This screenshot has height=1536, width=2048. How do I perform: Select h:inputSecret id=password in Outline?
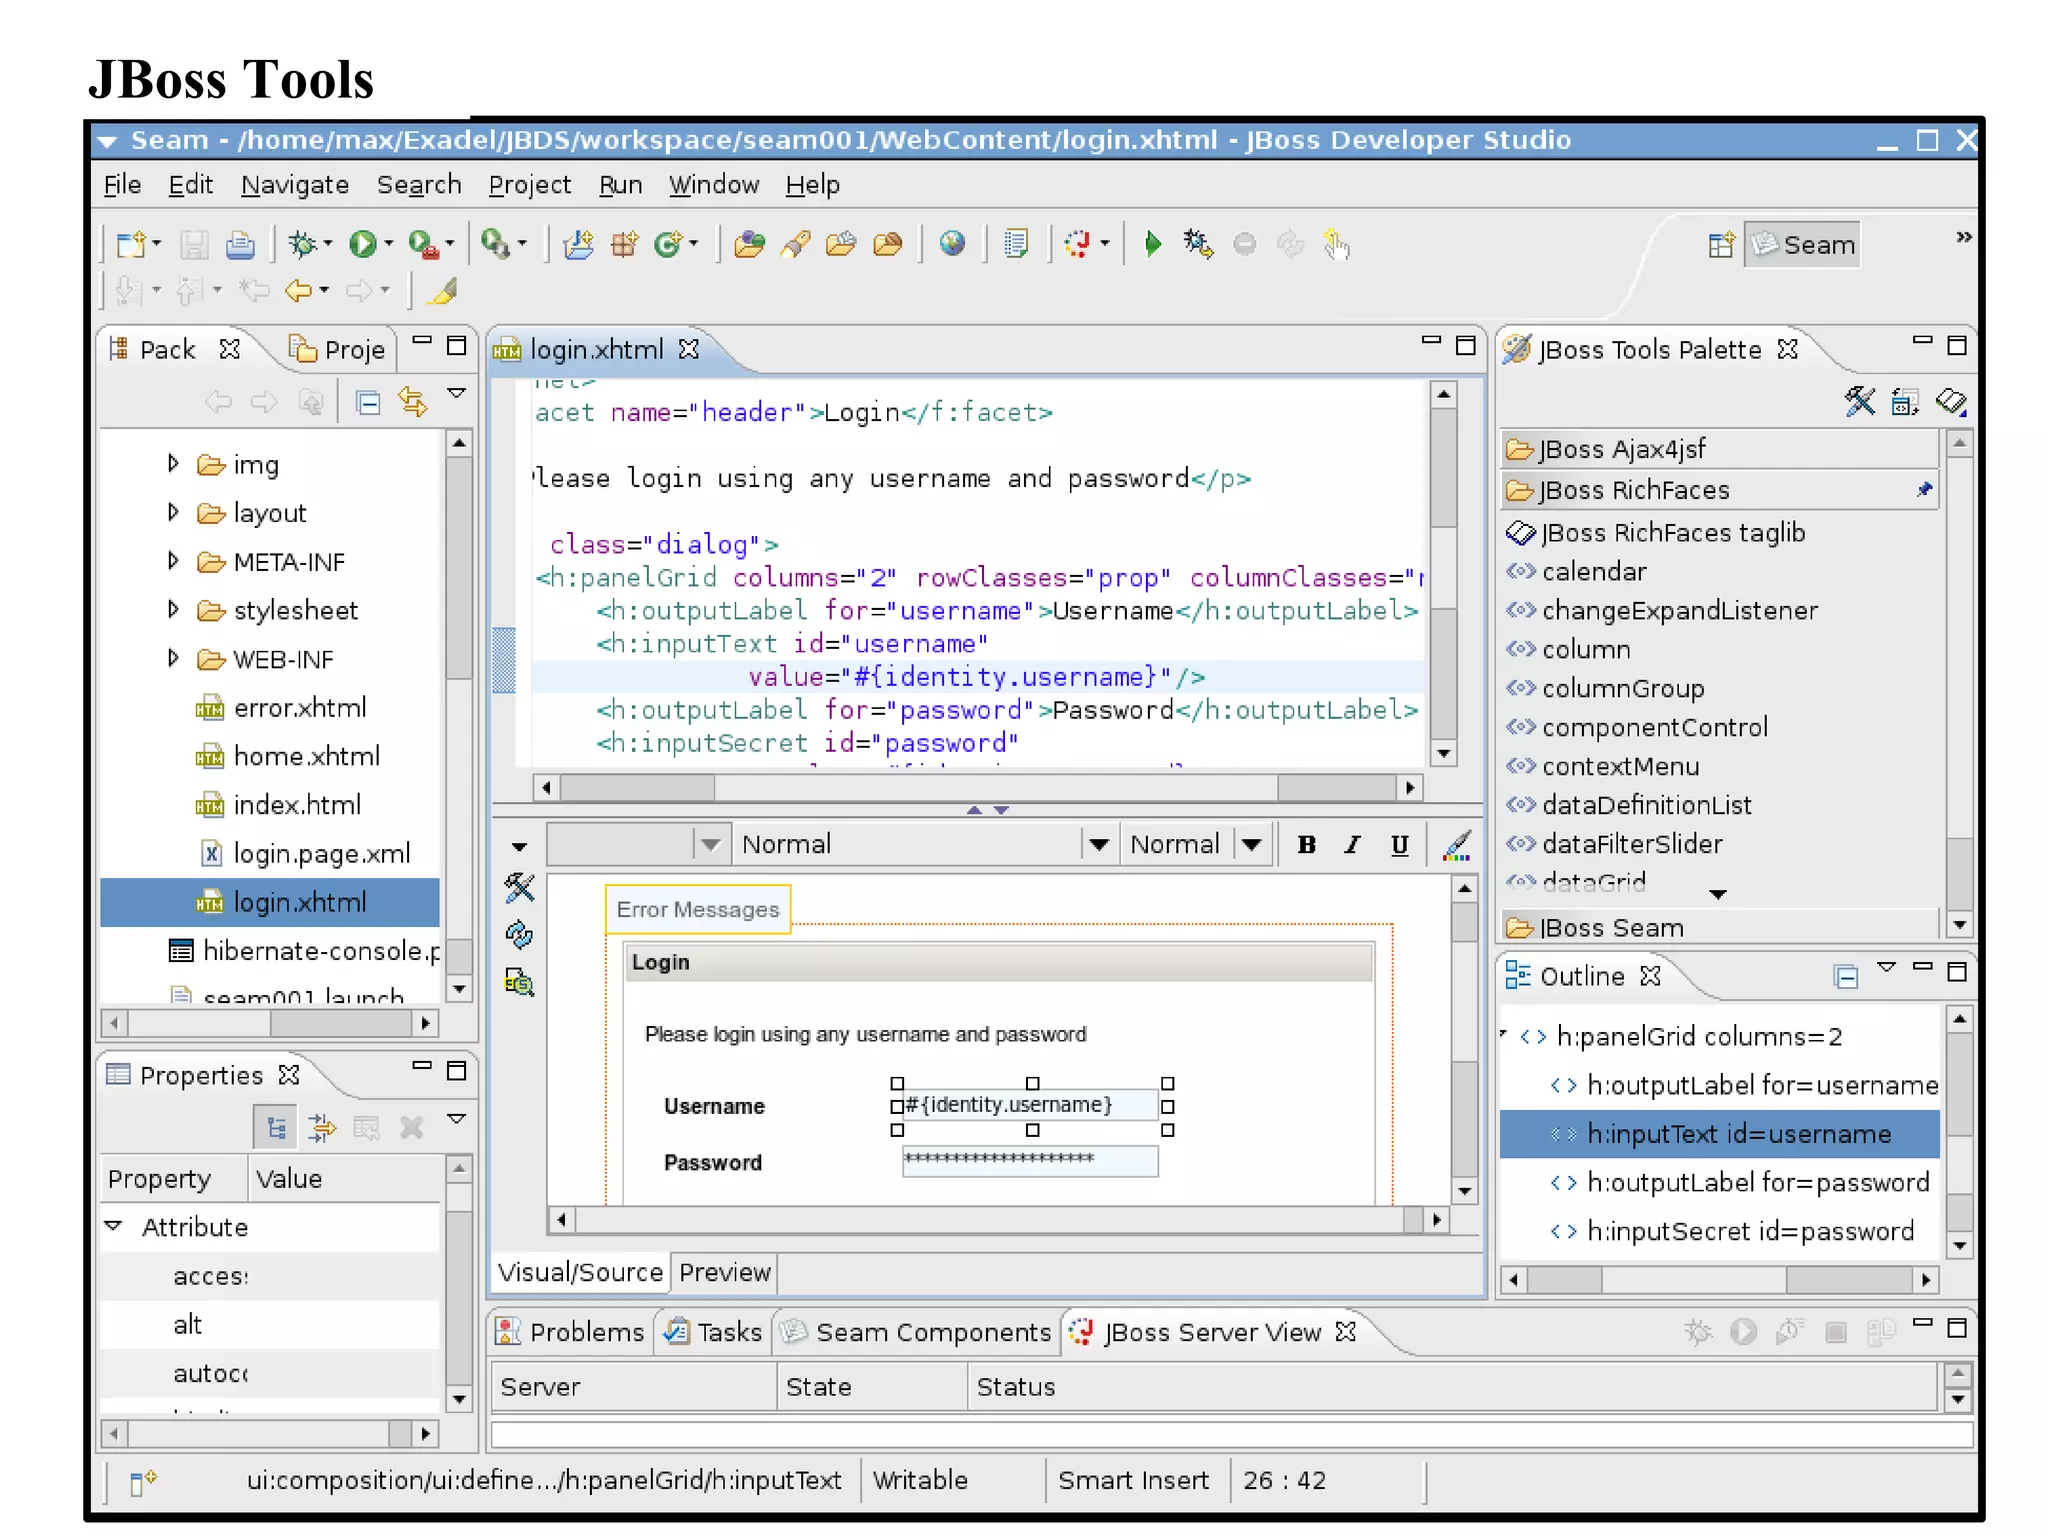pos(1750,1231)
